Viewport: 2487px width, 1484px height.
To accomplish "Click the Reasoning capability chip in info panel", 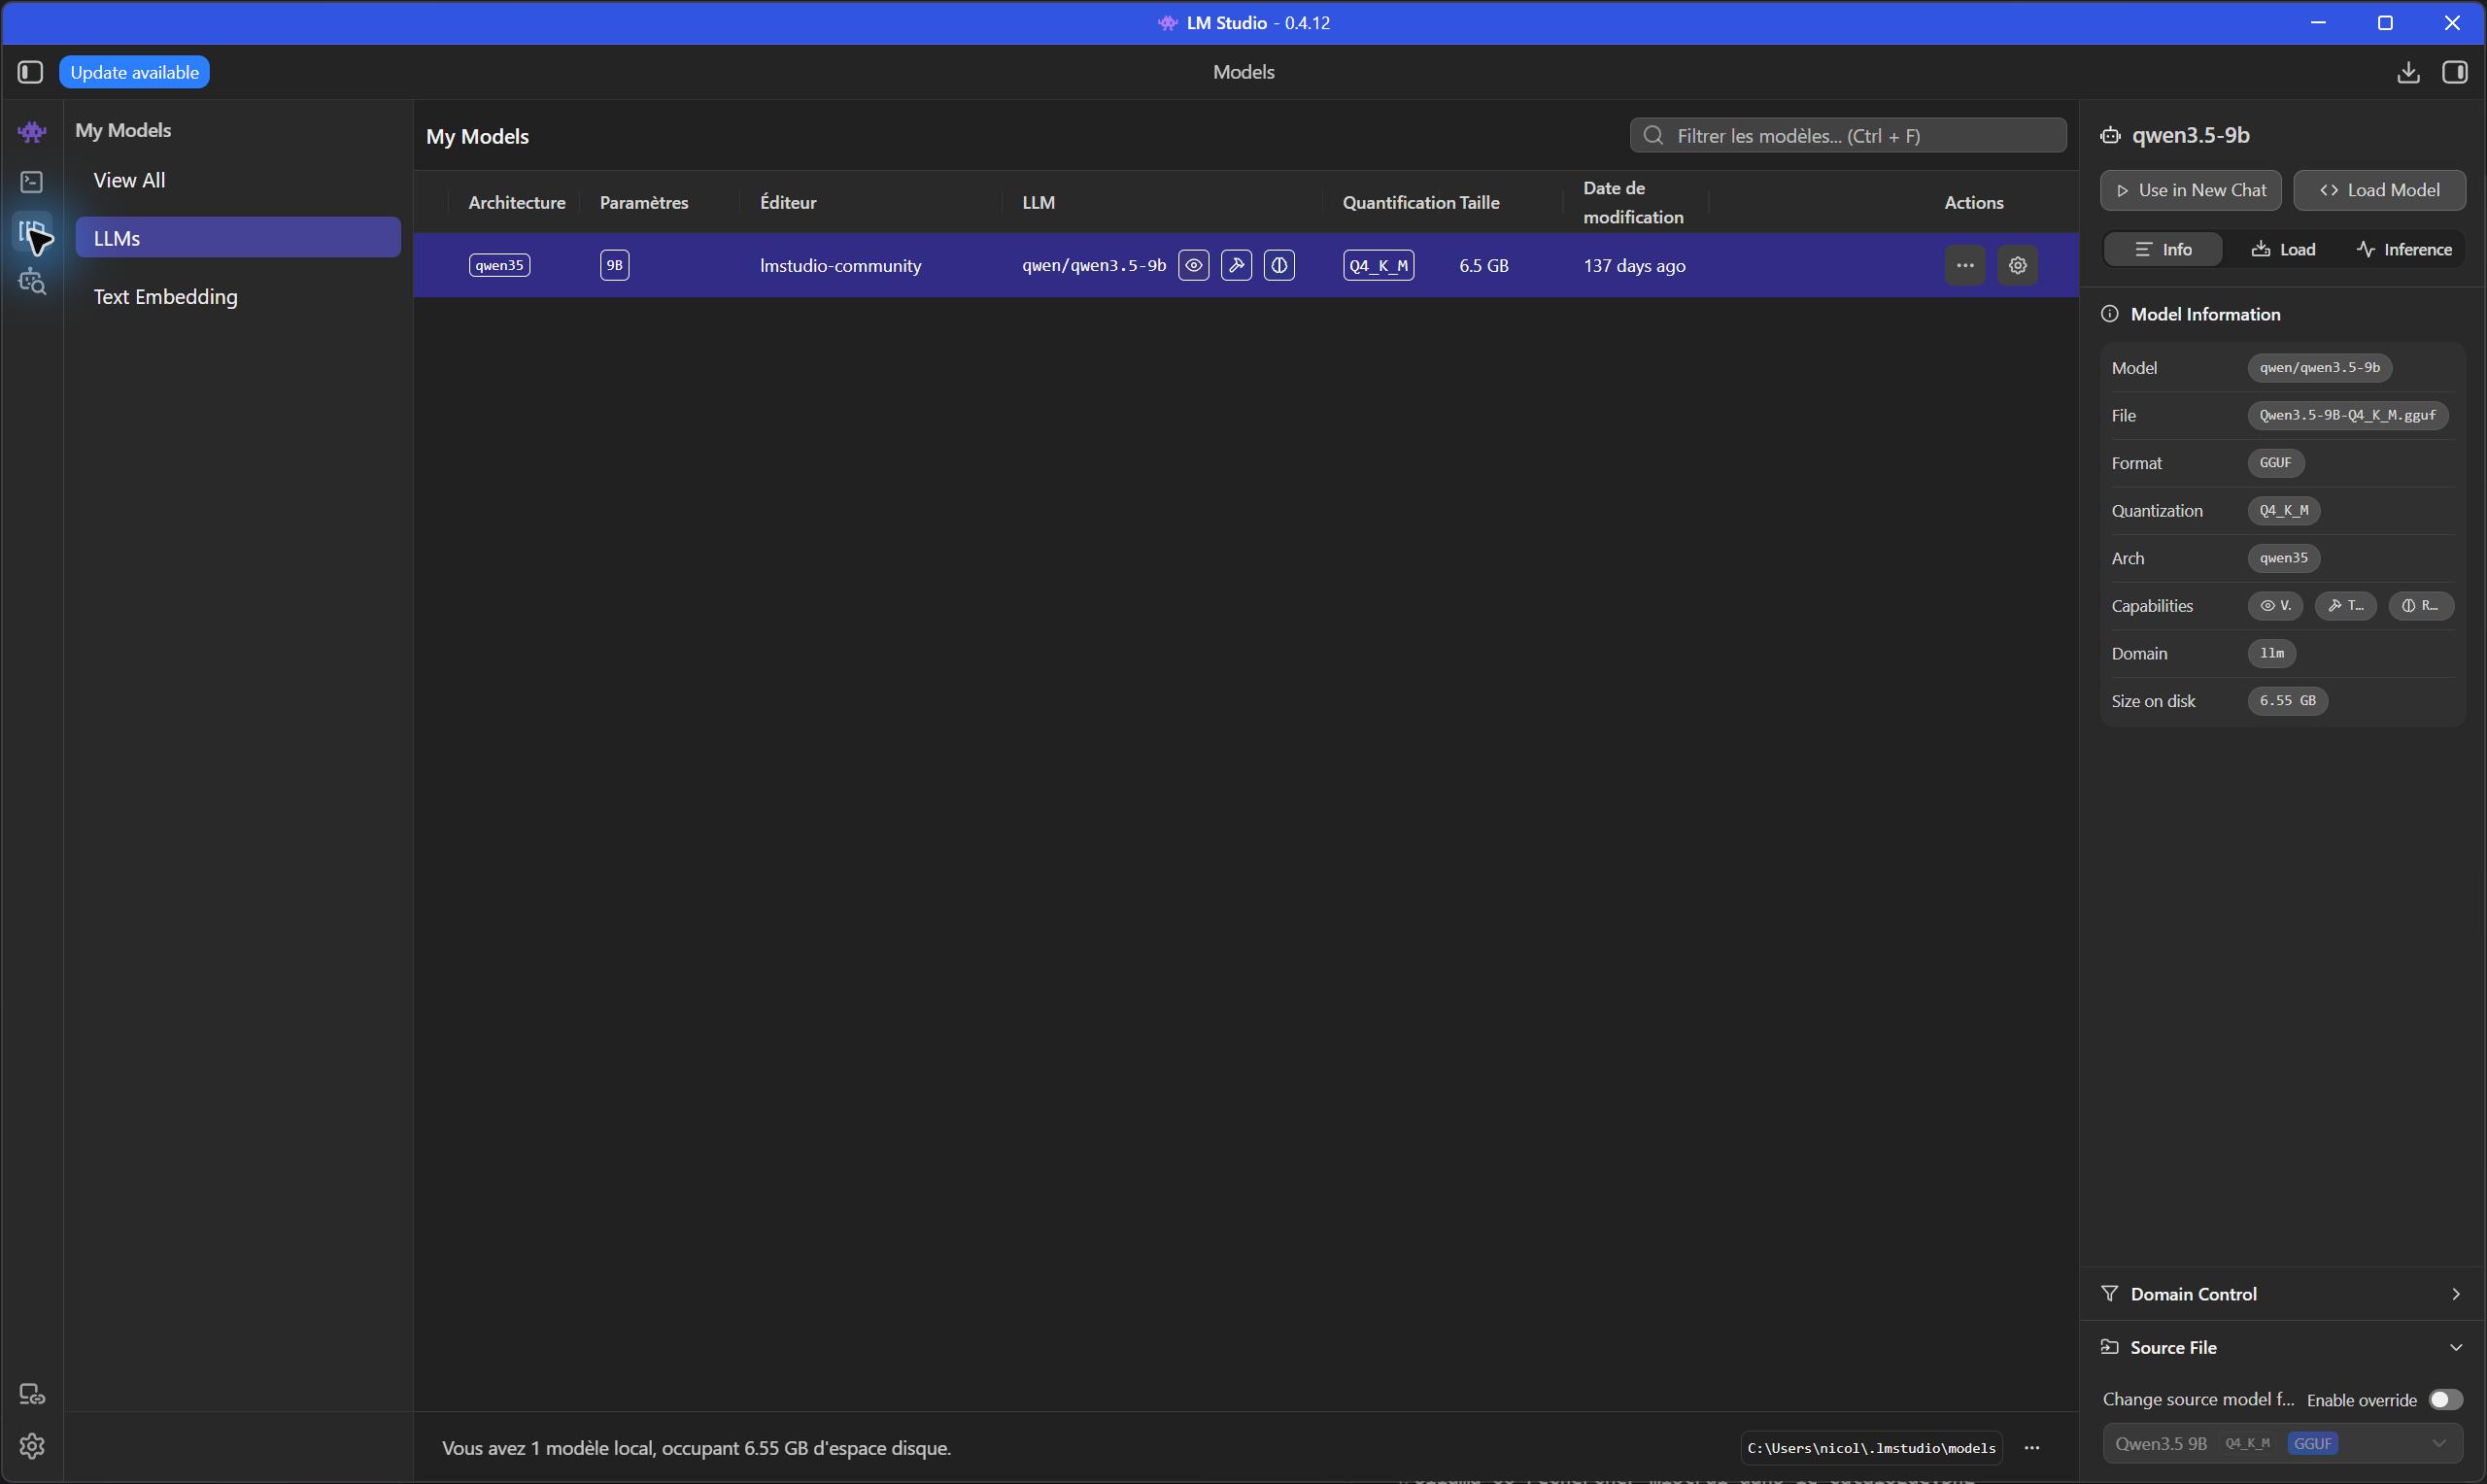I will (x=2422, y=606).
